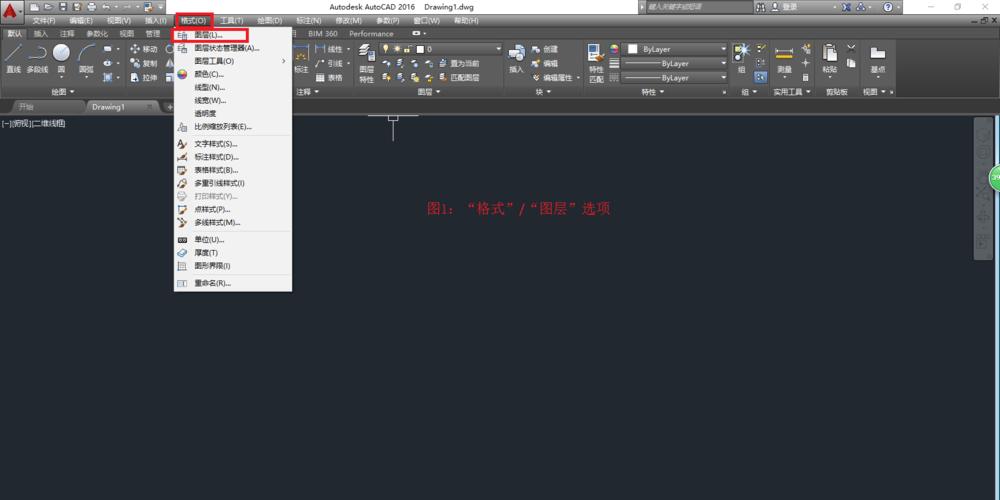Viewport: 1000px width, 500px height.
Task: Select the 圆 (Circle) tool
Action: (61, 59)
